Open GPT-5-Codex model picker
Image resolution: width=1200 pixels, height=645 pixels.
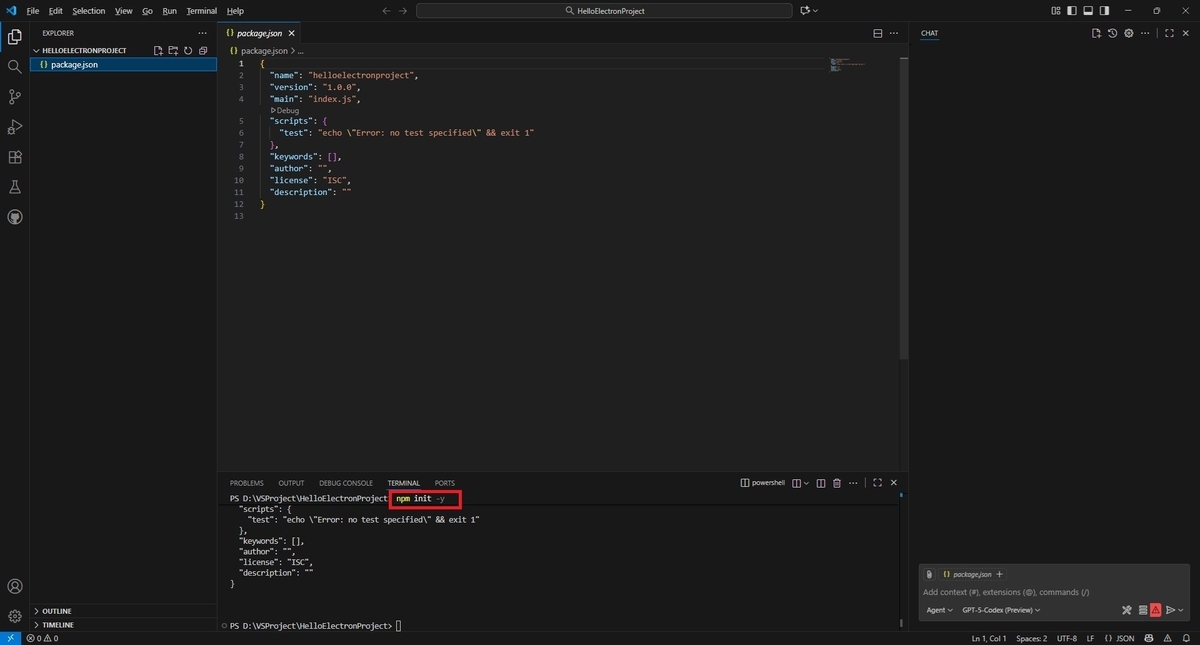1001,610
